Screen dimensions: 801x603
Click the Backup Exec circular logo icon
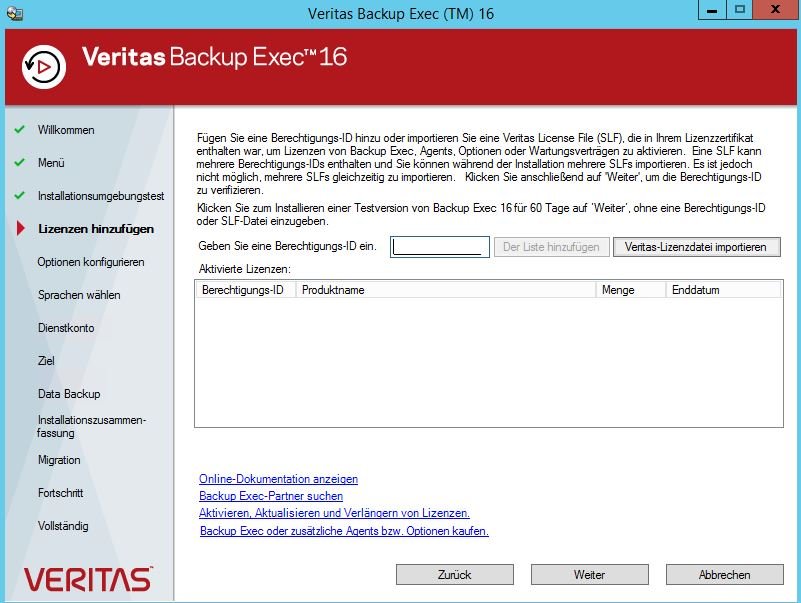point(44,67)
